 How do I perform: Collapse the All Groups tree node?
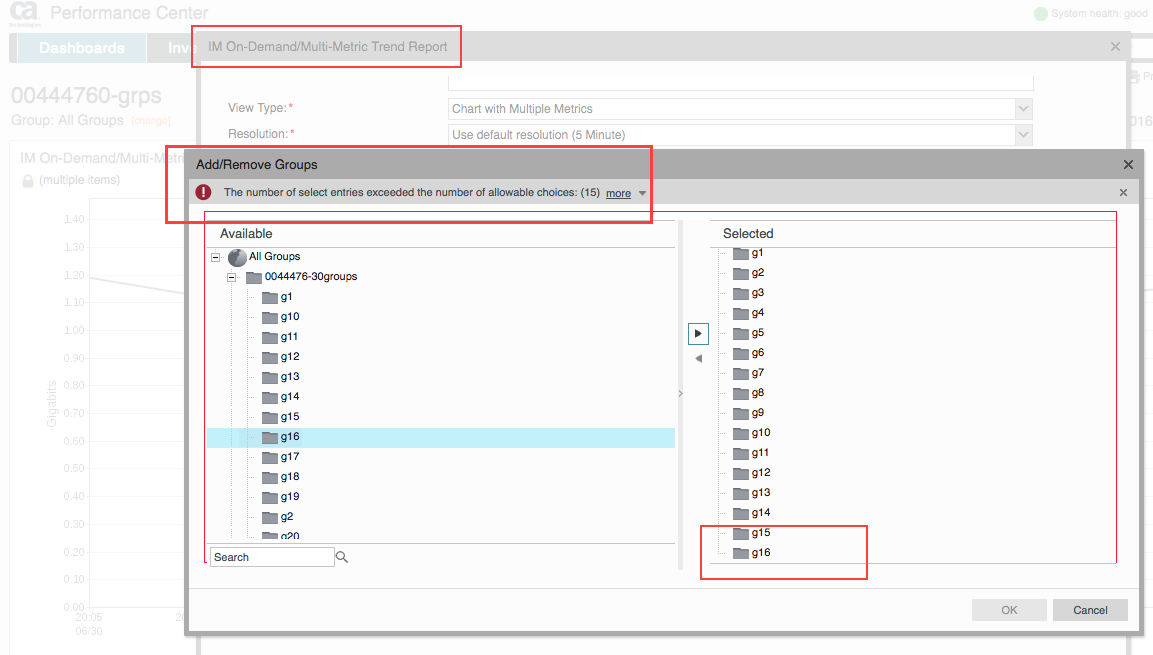point(215,257)
